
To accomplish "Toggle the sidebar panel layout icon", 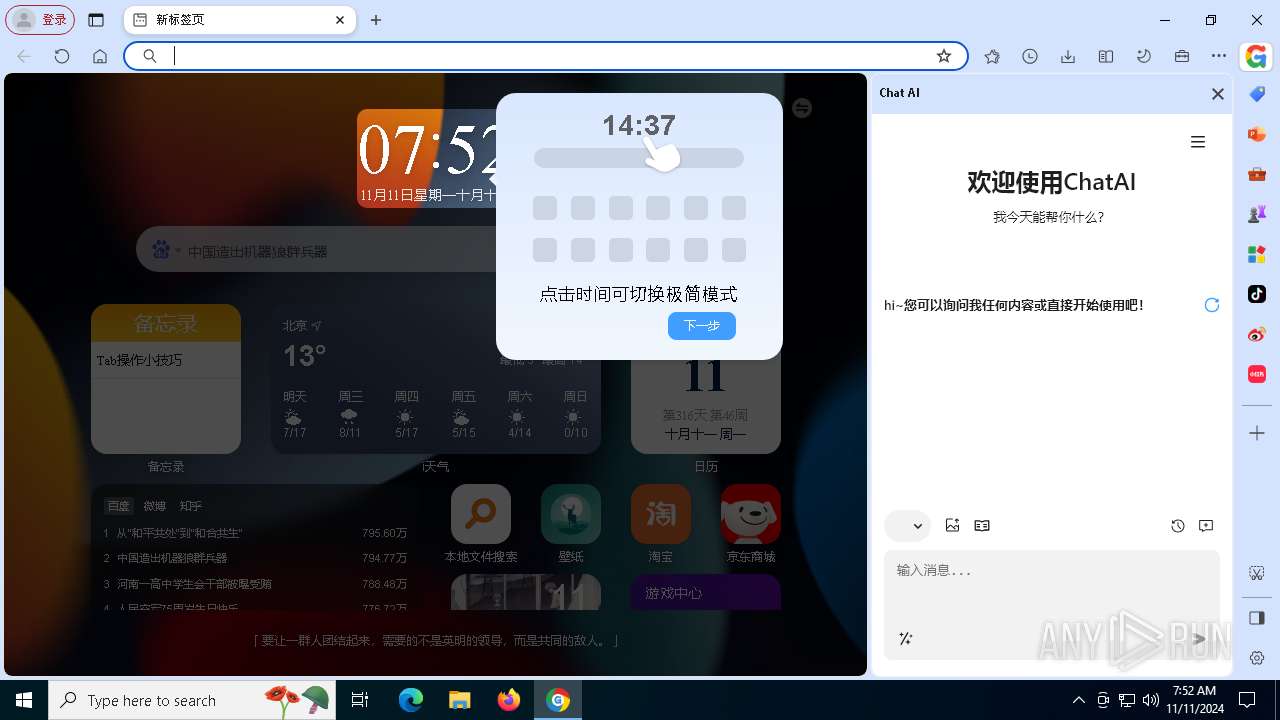I will [x=1257, y=618].
